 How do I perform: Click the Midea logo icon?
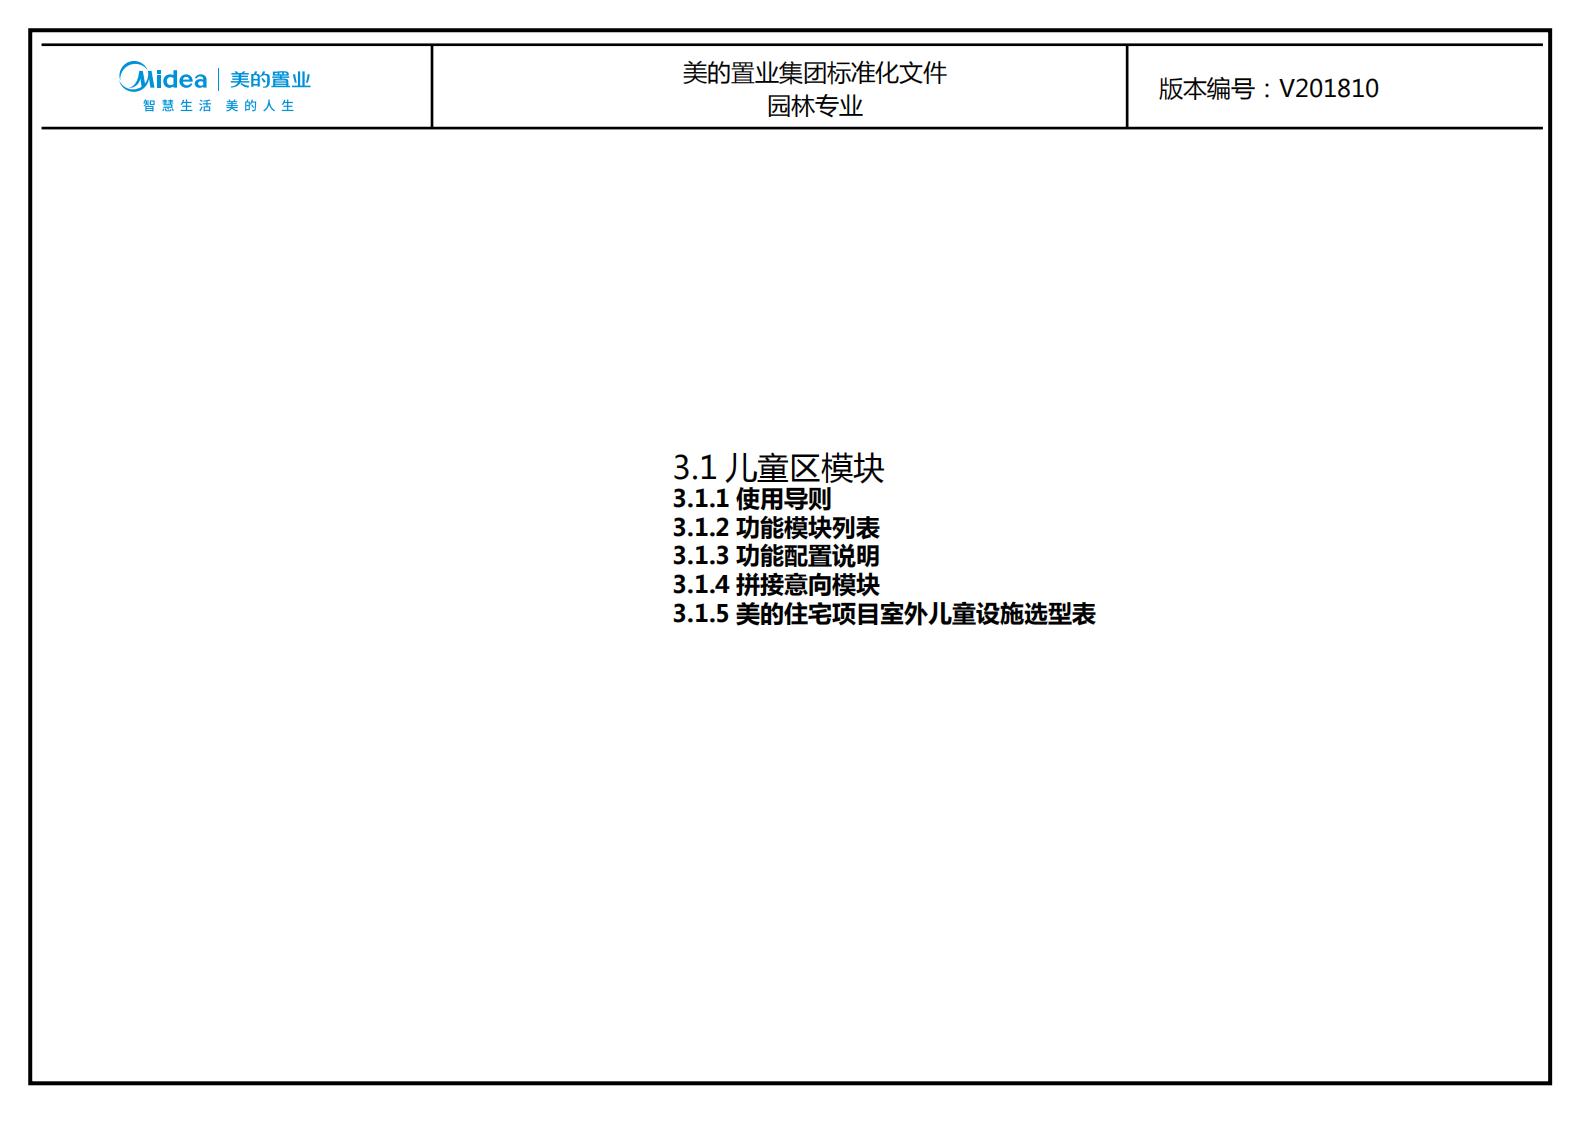pos(163,77)
